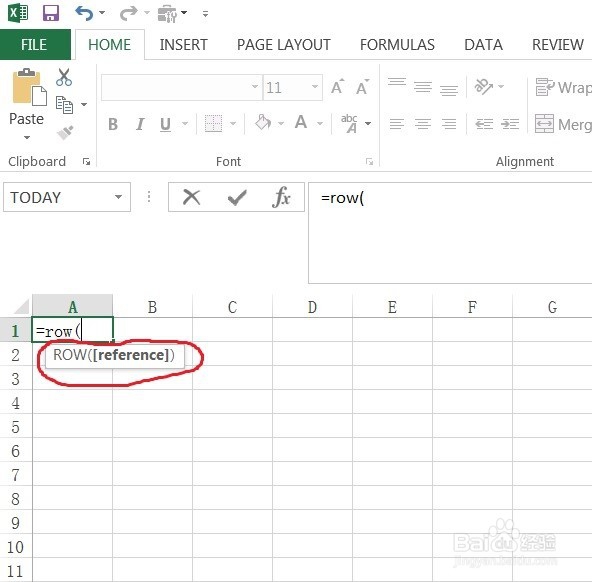
Task: Open the REVIEW tab
Action: pyautogui.click(x=558, y=45)
